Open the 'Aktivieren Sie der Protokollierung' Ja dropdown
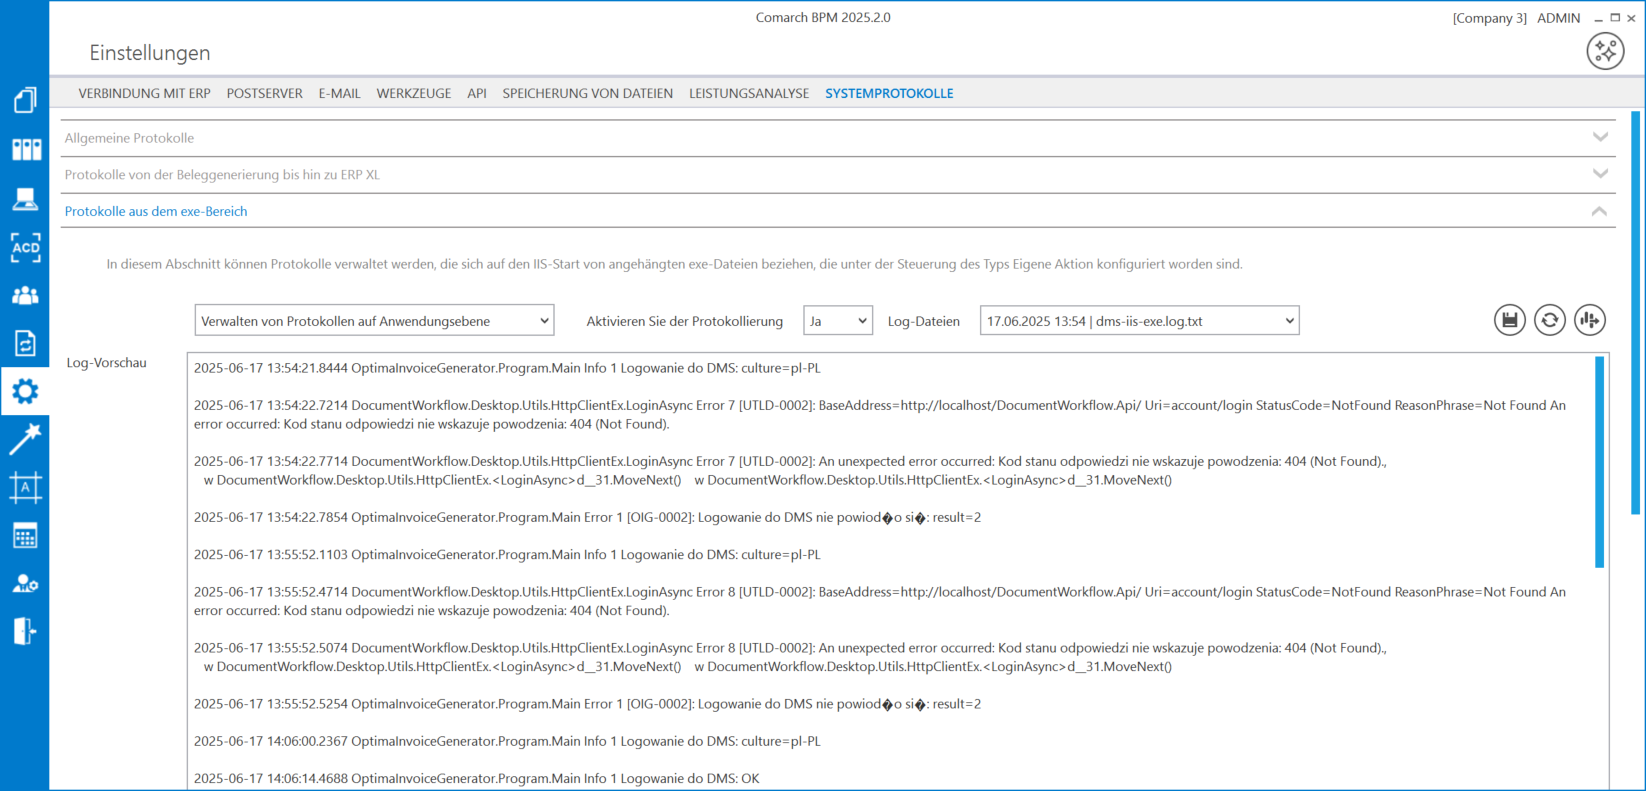The height and width of the screenshot is (791, 1646). (x=837, y=321)
